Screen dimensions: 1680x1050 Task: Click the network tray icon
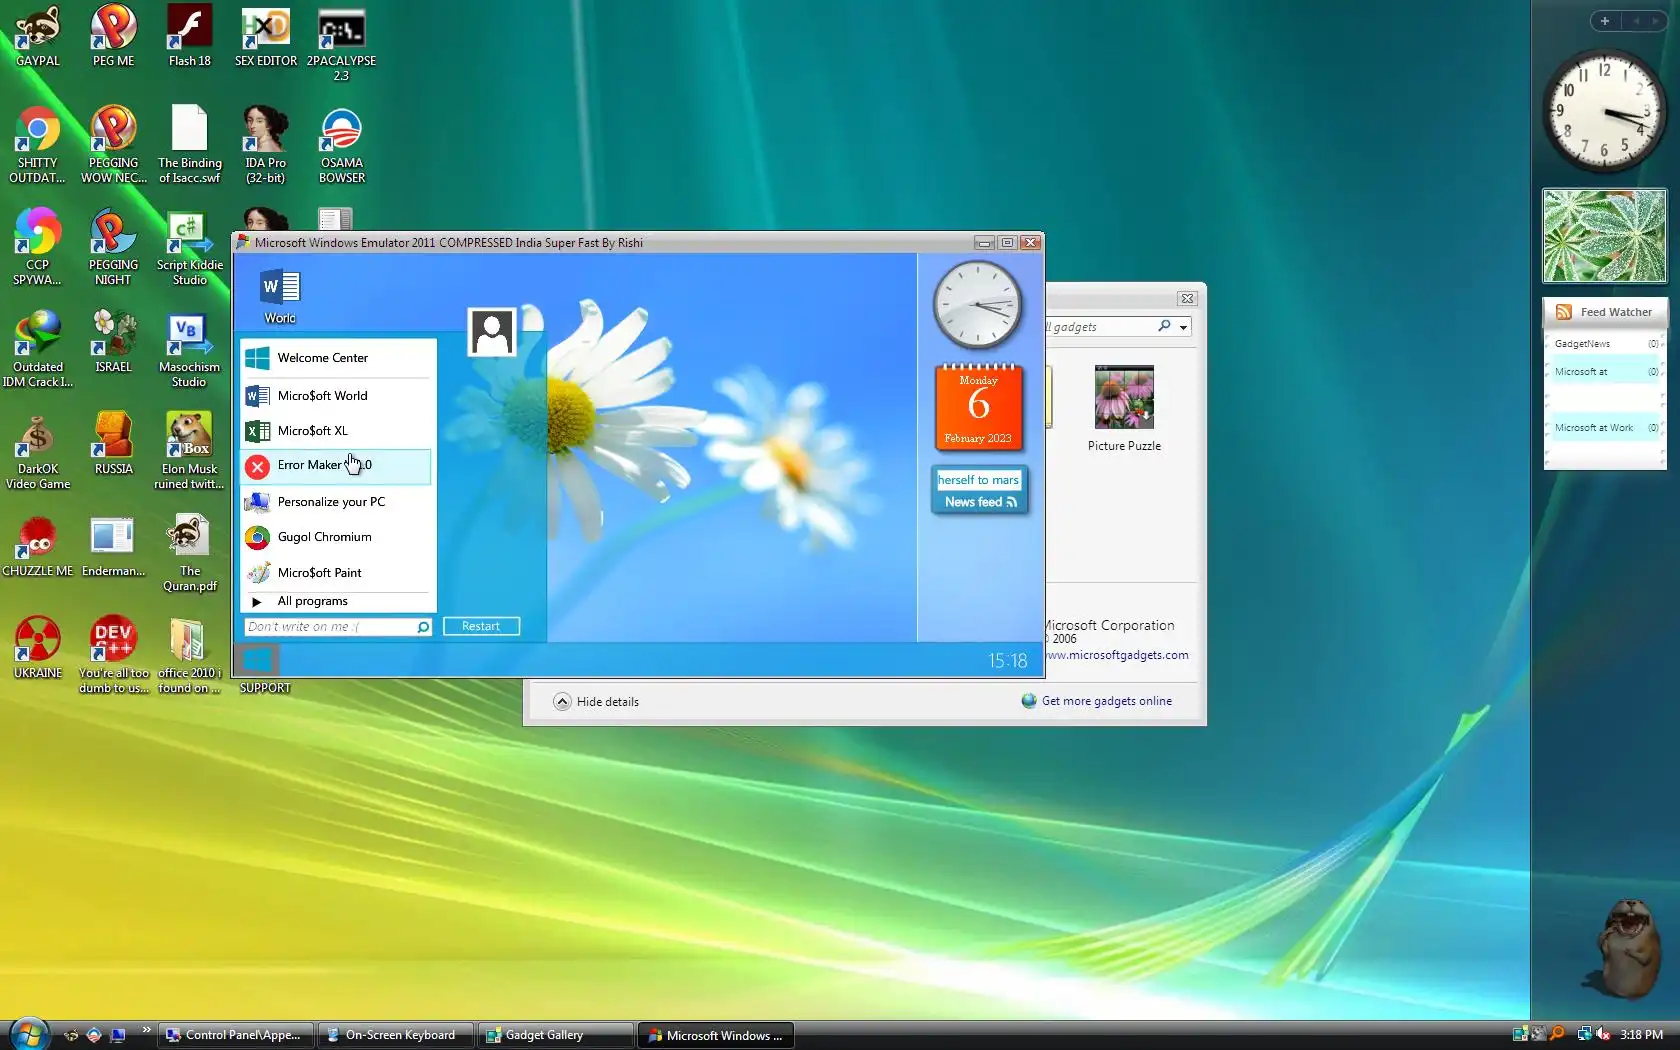1584,1034
